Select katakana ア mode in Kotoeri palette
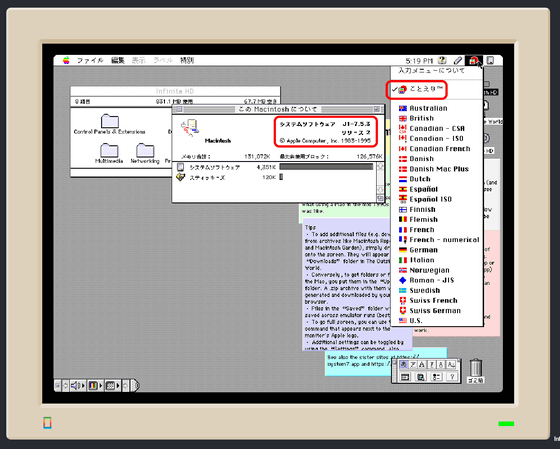Image resolution: width=560 pixels, height=449 pixels. [x=413, y=365]
